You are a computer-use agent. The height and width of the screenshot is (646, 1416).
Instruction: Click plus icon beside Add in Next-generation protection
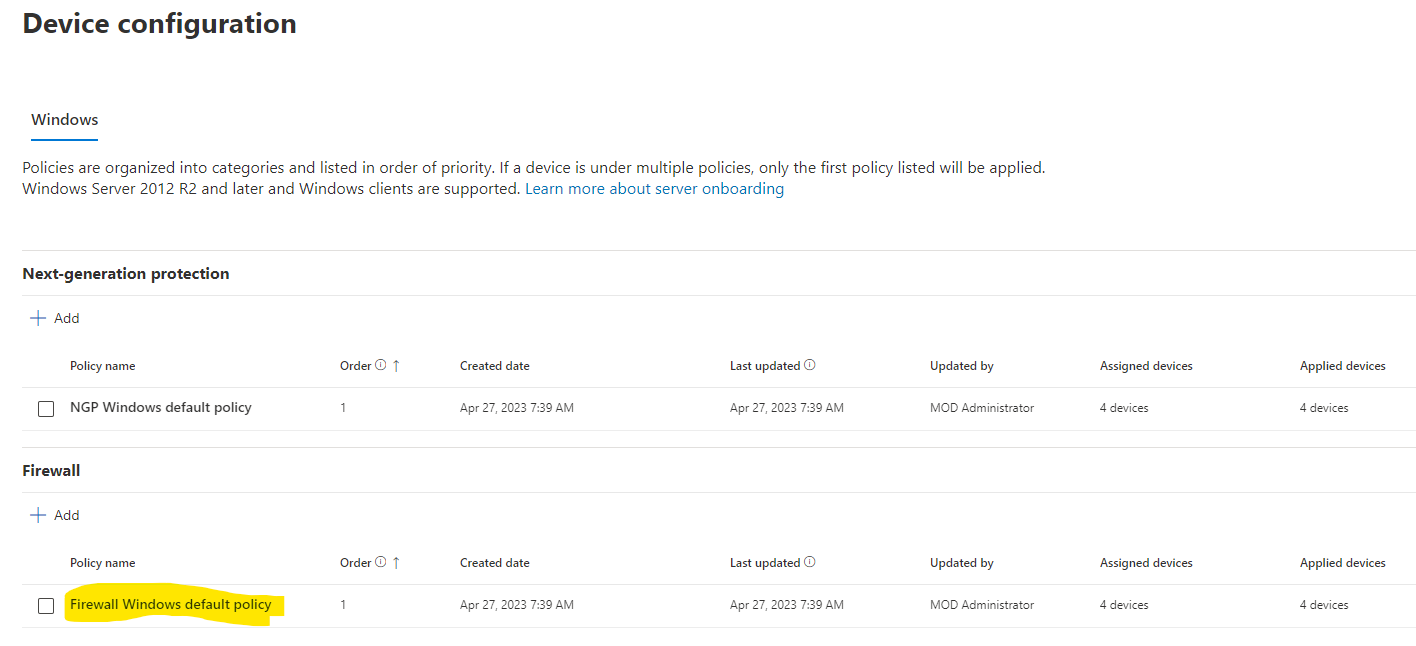pyautogui.click(x=38, y=318)
